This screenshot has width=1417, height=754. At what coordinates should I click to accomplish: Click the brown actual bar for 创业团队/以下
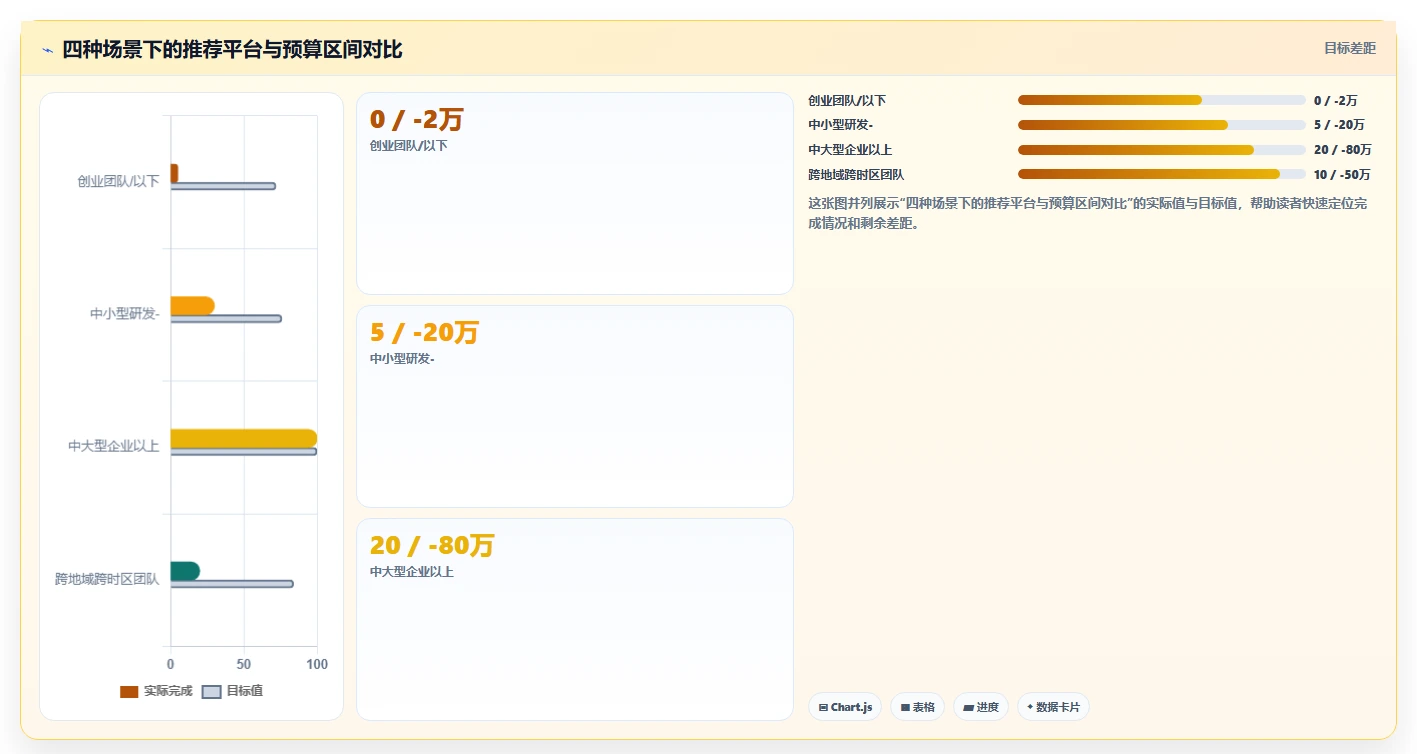tap(174, 173)
